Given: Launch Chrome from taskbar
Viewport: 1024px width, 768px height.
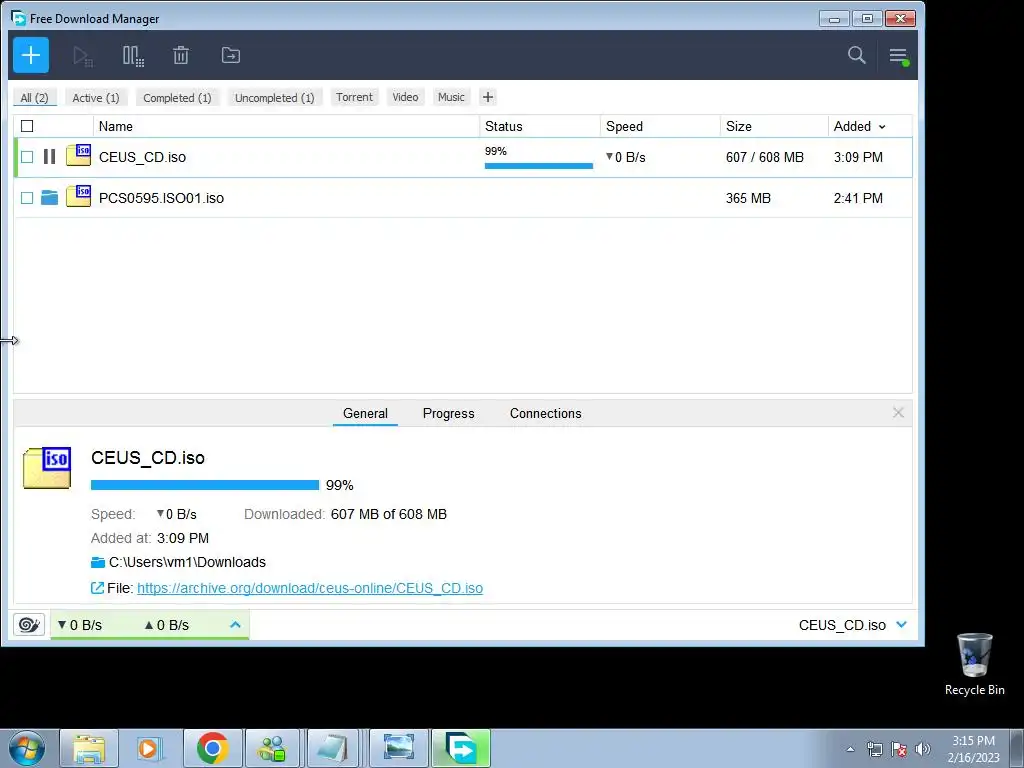Looking at the screenshot, I should click(x=212, y=748).
